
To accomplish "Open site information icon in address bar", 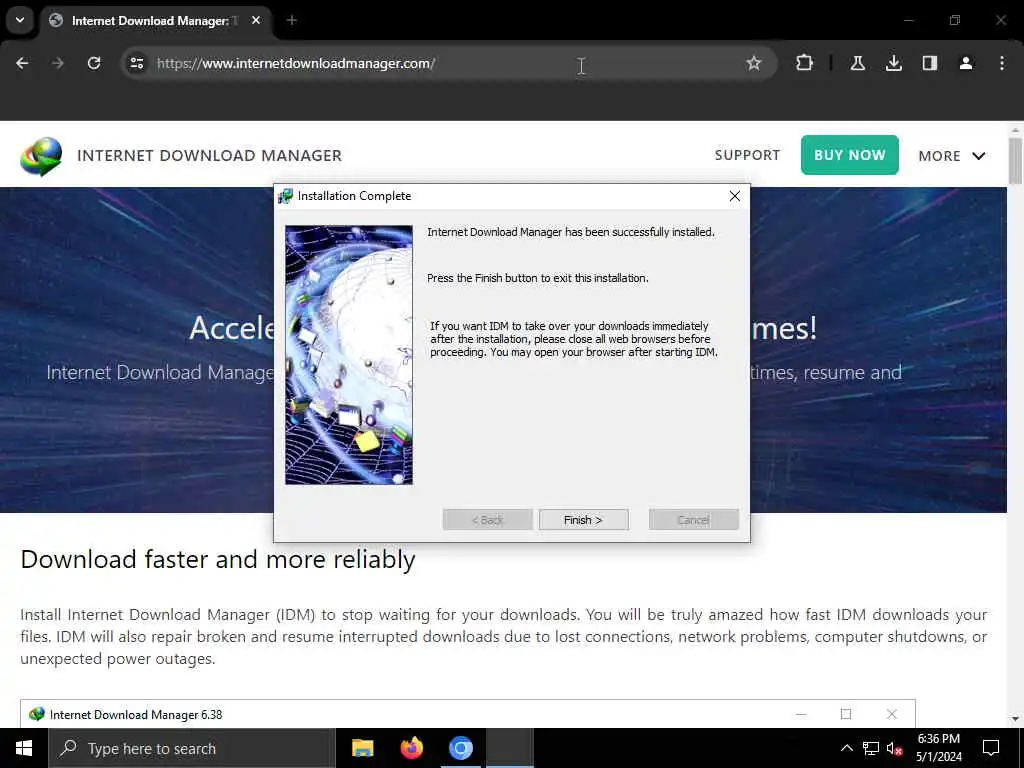I will point(137,63).
